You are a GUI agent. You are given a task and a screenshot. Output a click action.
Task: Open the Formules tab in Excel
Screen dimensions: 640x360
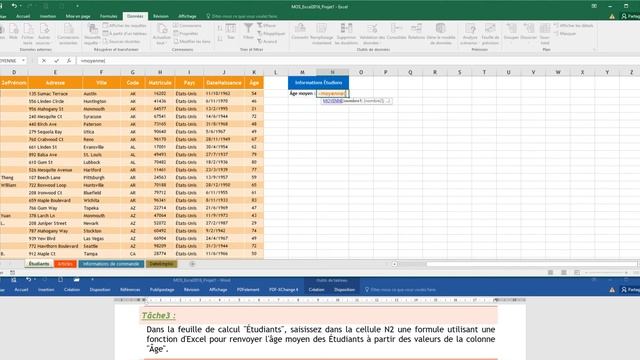pyautogui.click(x=109, y=16)
